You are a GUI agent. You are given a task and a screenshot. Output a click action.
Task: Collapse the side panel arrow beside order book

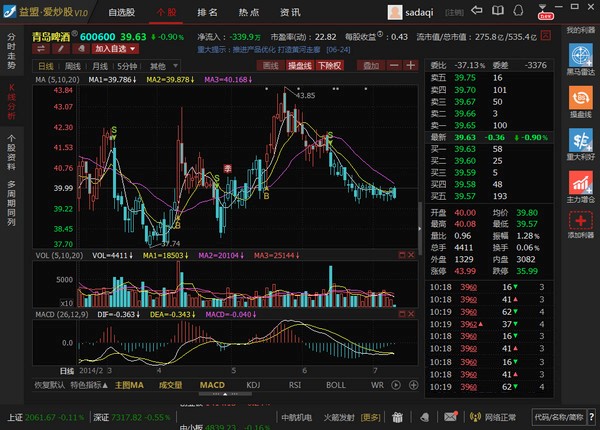[420, 228]
